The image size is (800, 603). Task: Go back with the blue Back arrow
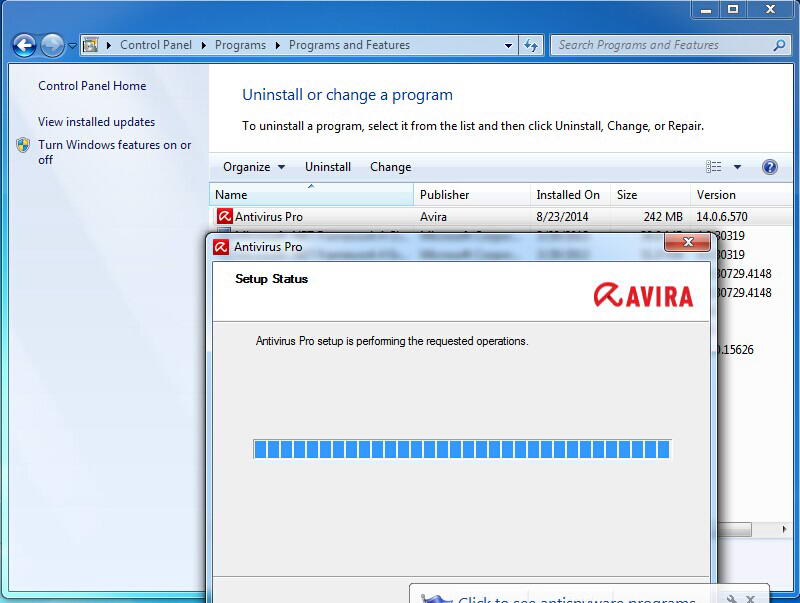(24, 46)
